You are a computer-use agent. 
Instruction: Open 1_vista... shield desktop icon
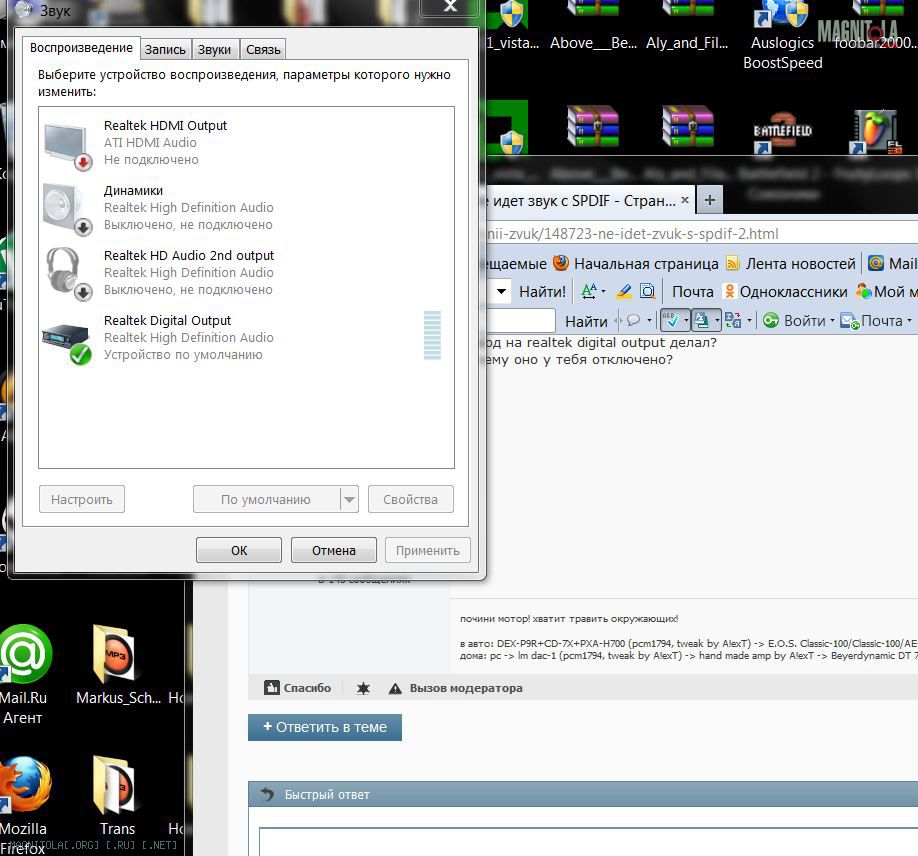click(512, 26)
